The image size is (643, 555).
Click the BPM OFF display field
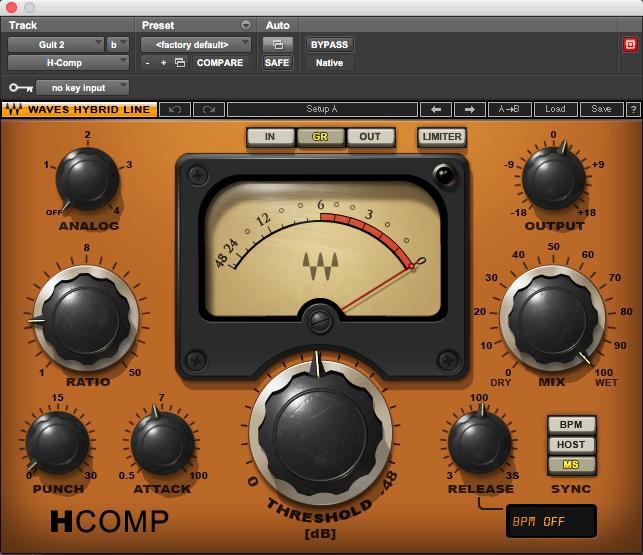pyautogui.click(x=551, y=521)
